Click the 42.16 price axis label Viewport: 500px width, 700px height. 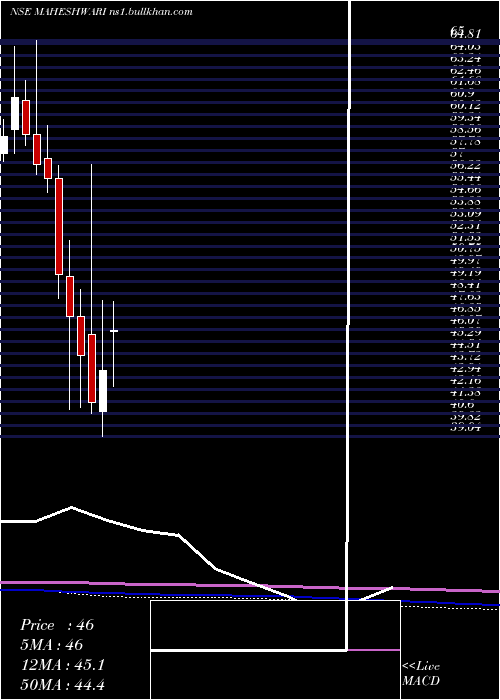[466, 381]
